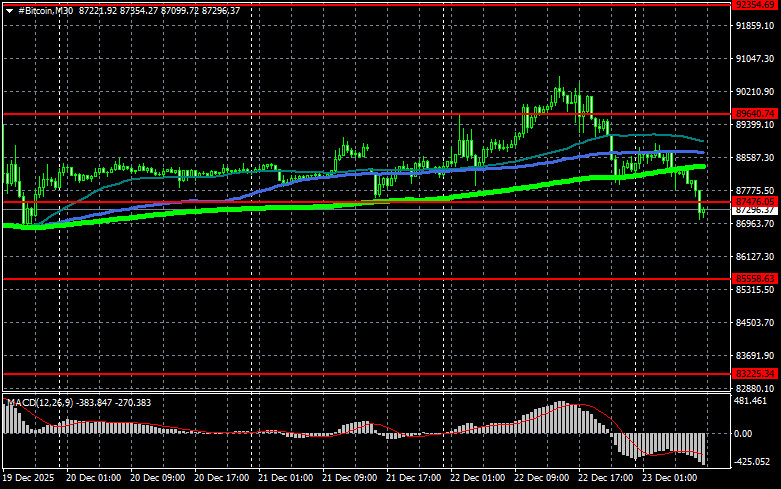Click the current price label 87296.37
781x489 pixels.
(x=755, y=211)
